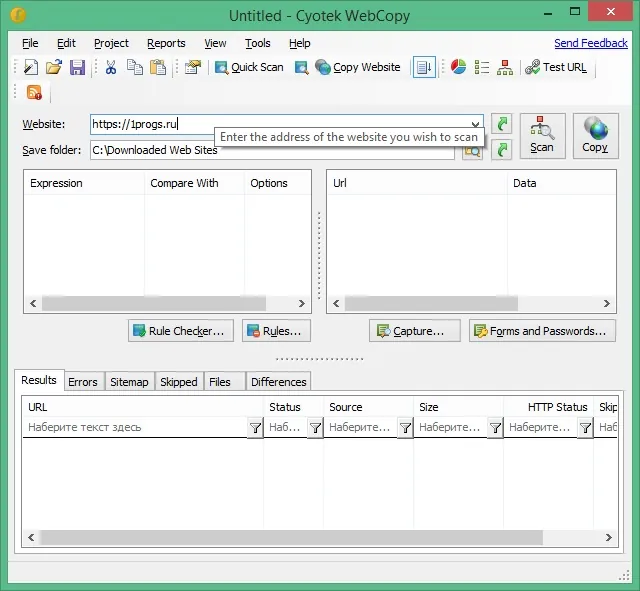Click the Capture button
The width and height of the screenshot is (640, 591).
click(x=415, y=331)
